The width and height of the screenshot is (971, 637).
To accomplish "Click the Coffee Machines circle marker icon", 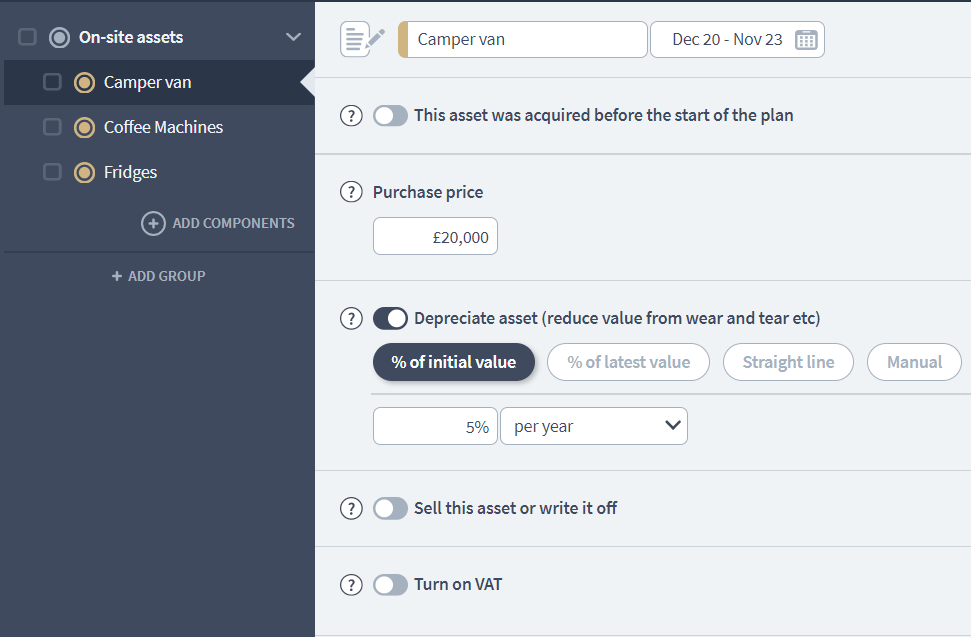I will (85, 128).
